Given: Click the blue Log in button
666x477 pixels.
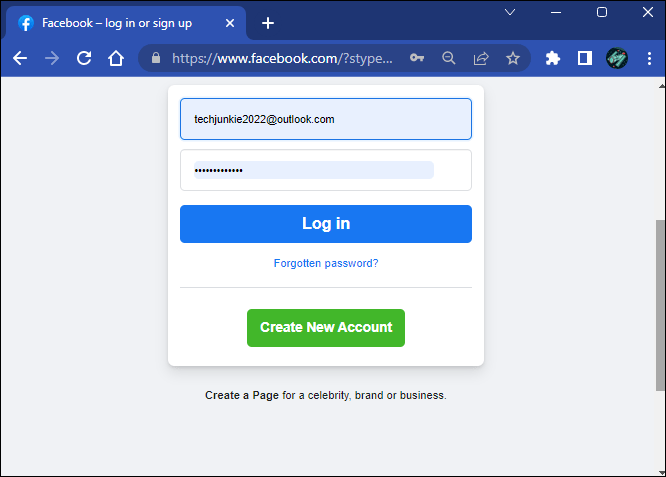Looking at the screenshot, I should point(326,224).
